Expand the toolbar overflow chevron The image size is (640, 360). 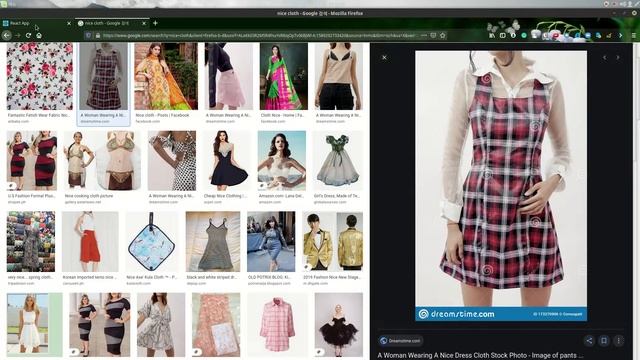point(620,36)
